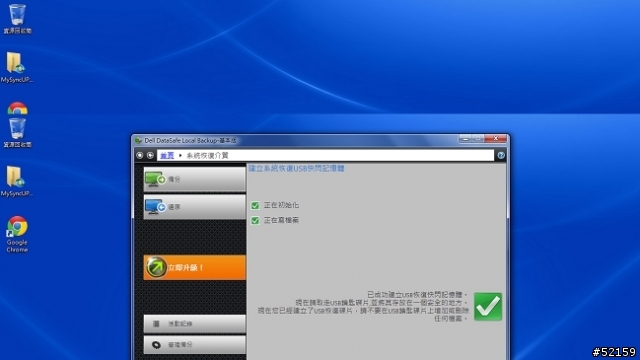Click the heading 建立系統恢復USB快閃記憶體
The width and height of the screenshot is (640, 360).
tap(296, 168)
